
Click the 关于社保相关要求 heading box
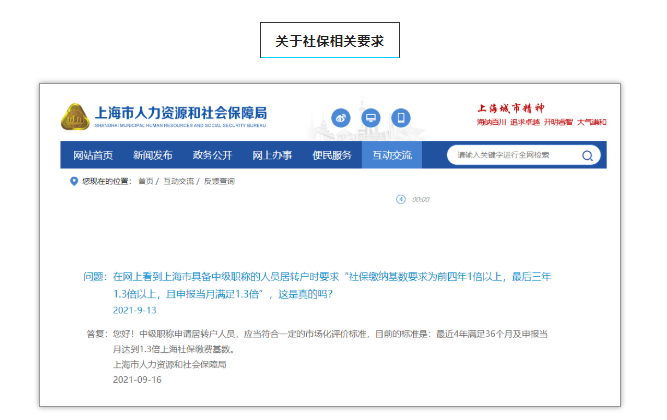pyautogui.click(x=330, y=40)
